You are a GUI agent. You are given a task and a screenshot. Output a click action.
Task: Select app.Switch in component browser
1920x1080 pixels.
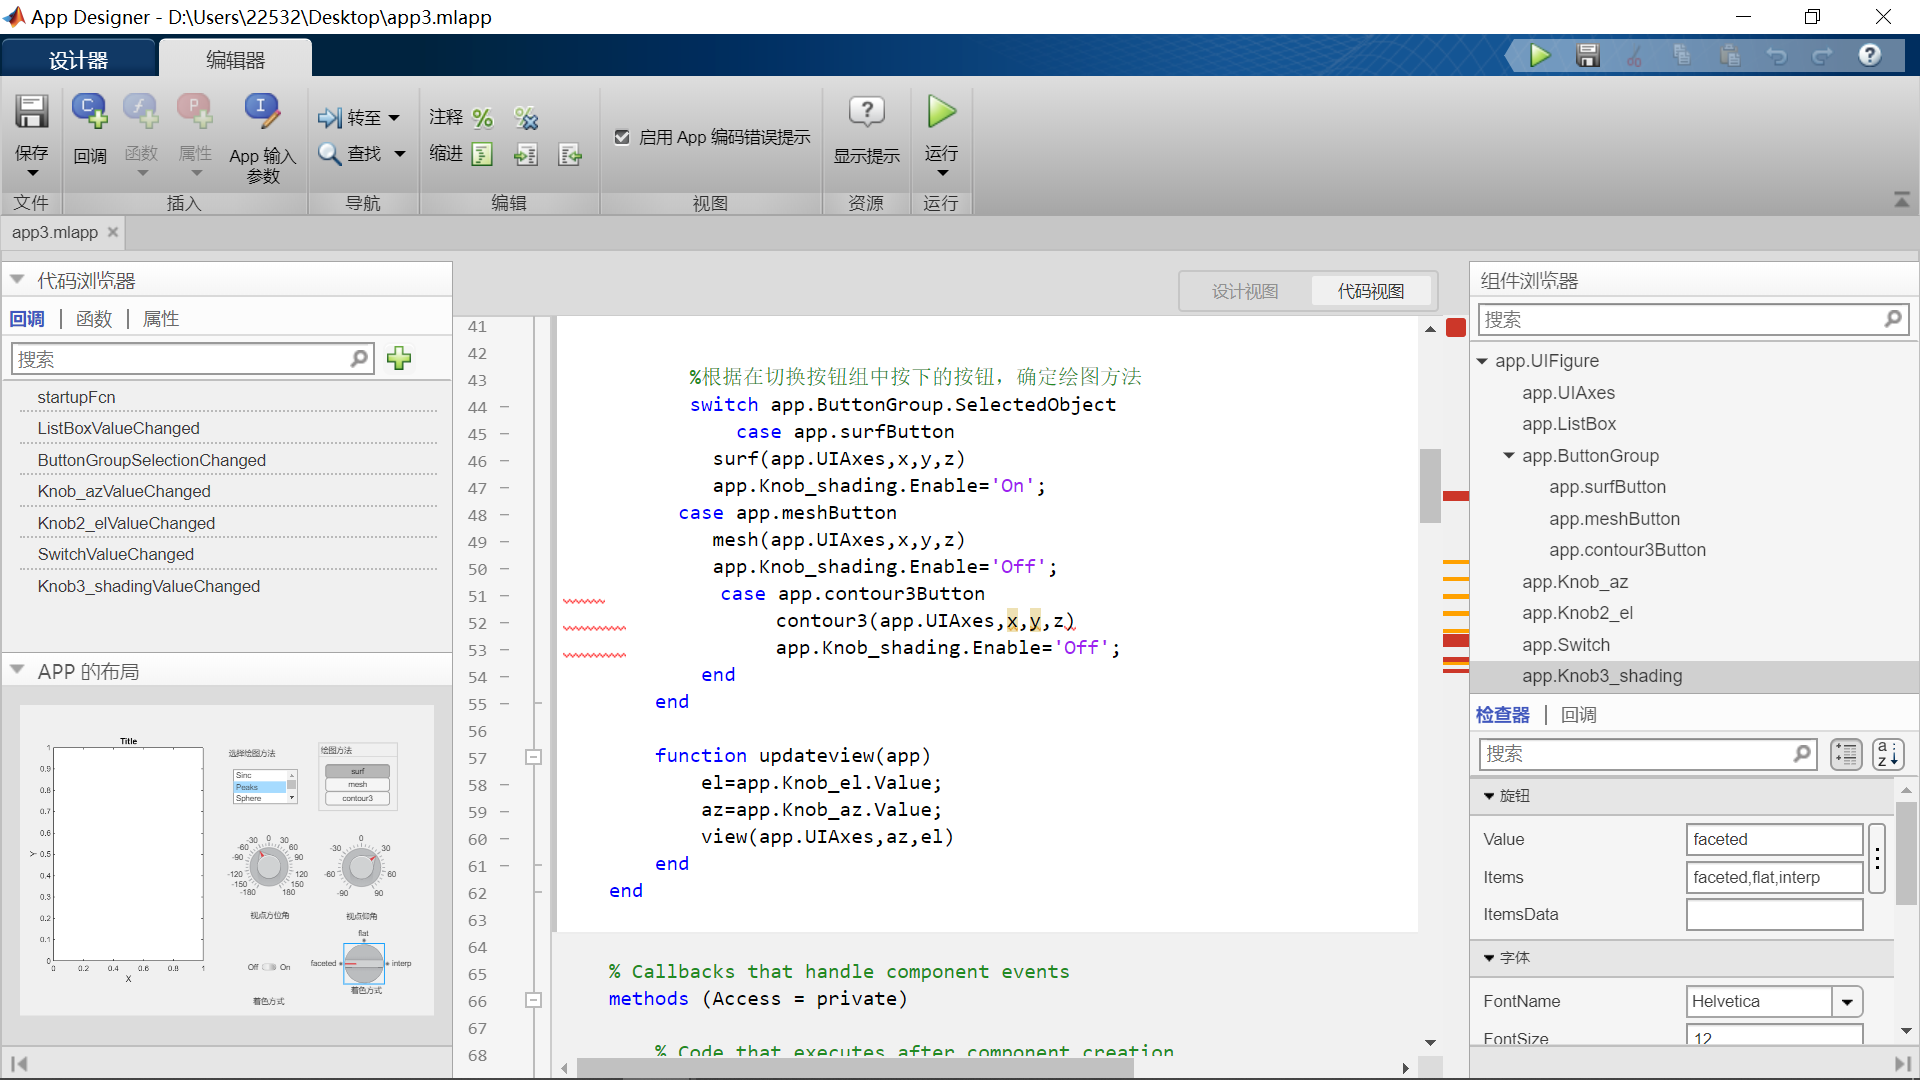1565,645
